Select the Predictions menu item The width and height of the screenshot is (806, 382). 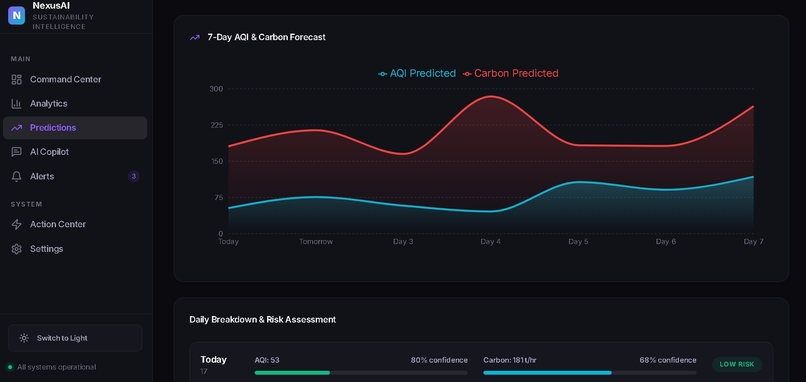[x=75, y=128]
